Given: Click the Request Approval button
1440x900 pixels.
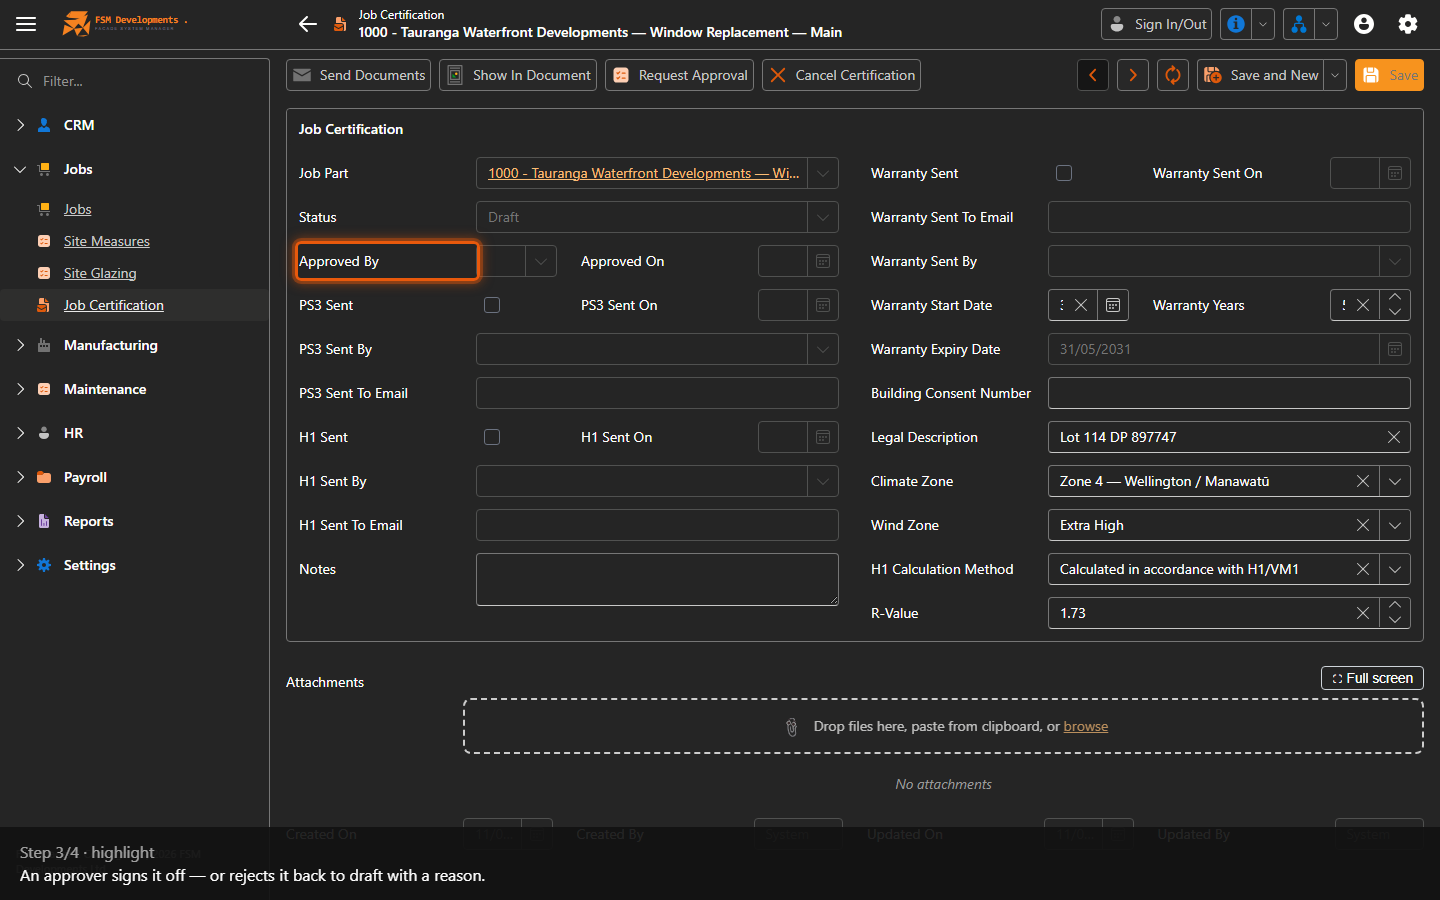Looking at the screenshot, I should [680, 75].
